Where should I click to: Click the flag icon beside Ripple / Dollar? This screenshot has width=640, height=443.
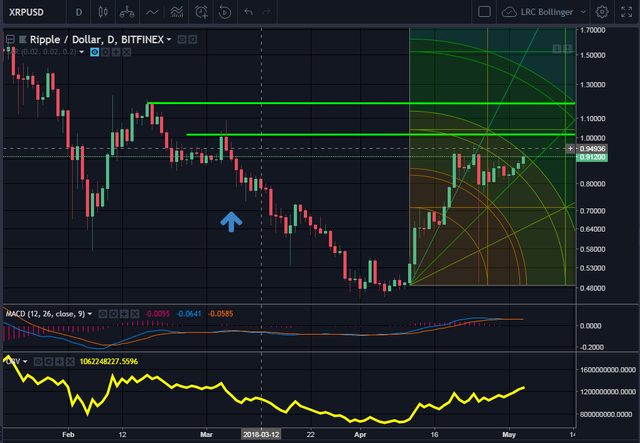click(22, 40)
